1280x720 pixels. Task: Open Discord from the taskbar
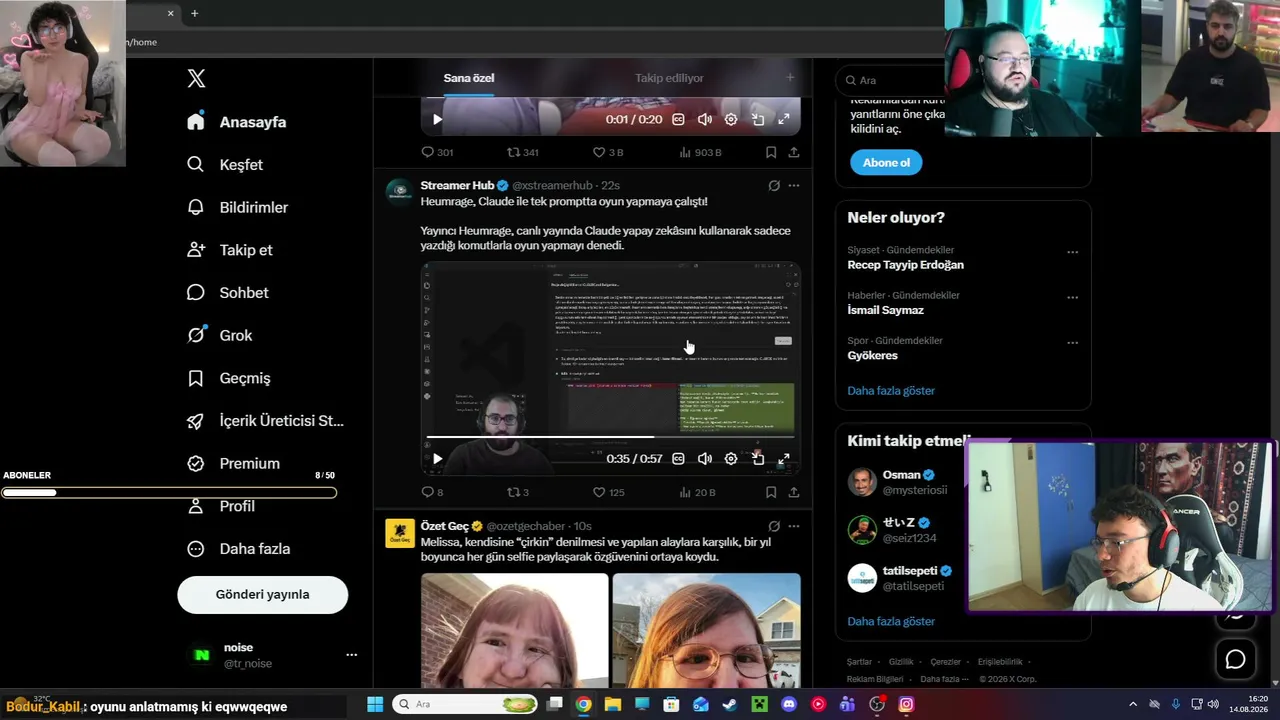point(789,704)
